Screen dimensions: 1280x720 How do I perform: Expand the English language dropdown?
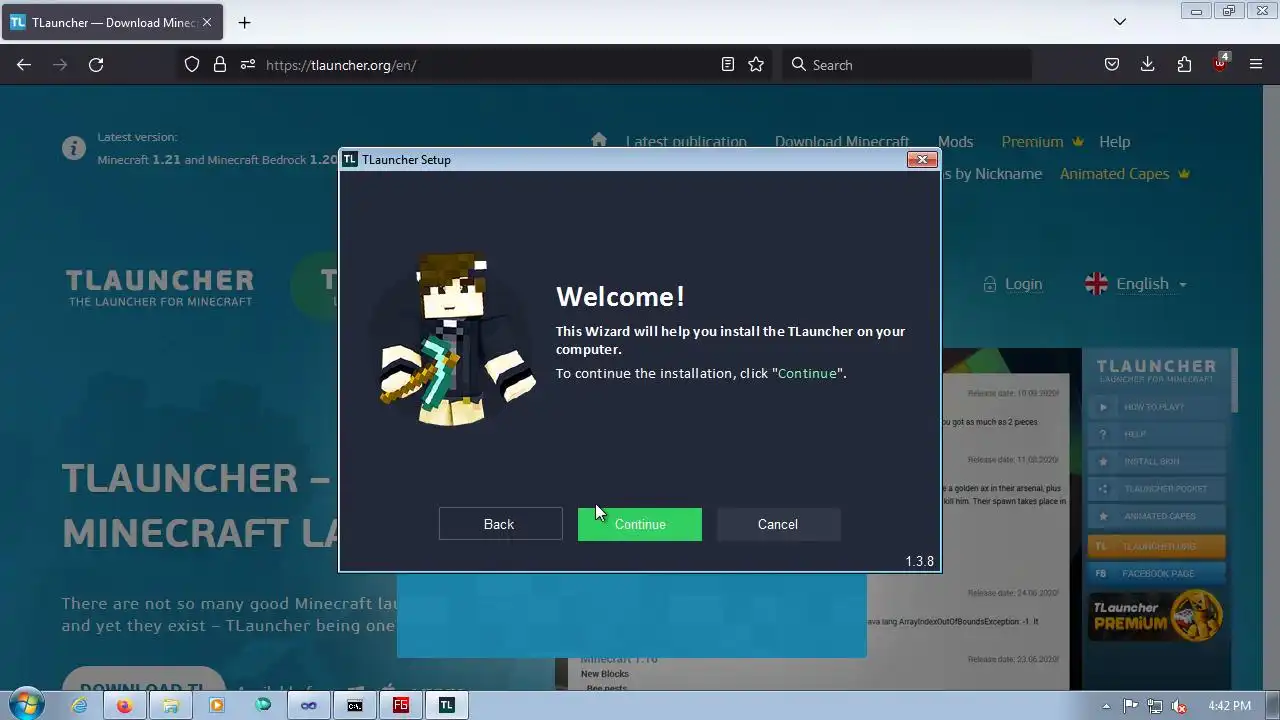coord(1136,284)
